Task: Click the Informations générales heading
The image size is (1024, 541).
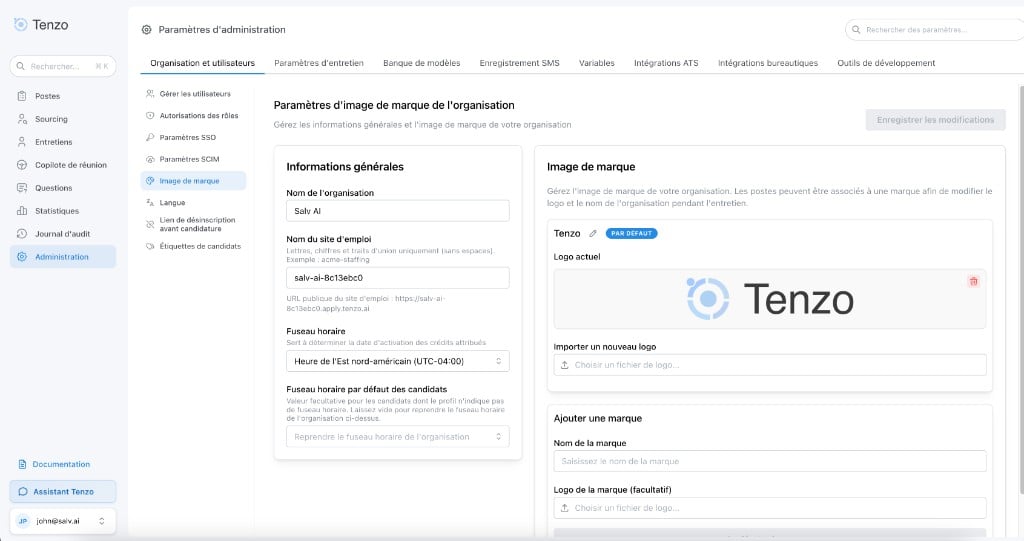Action: click(x=345, y=167)
